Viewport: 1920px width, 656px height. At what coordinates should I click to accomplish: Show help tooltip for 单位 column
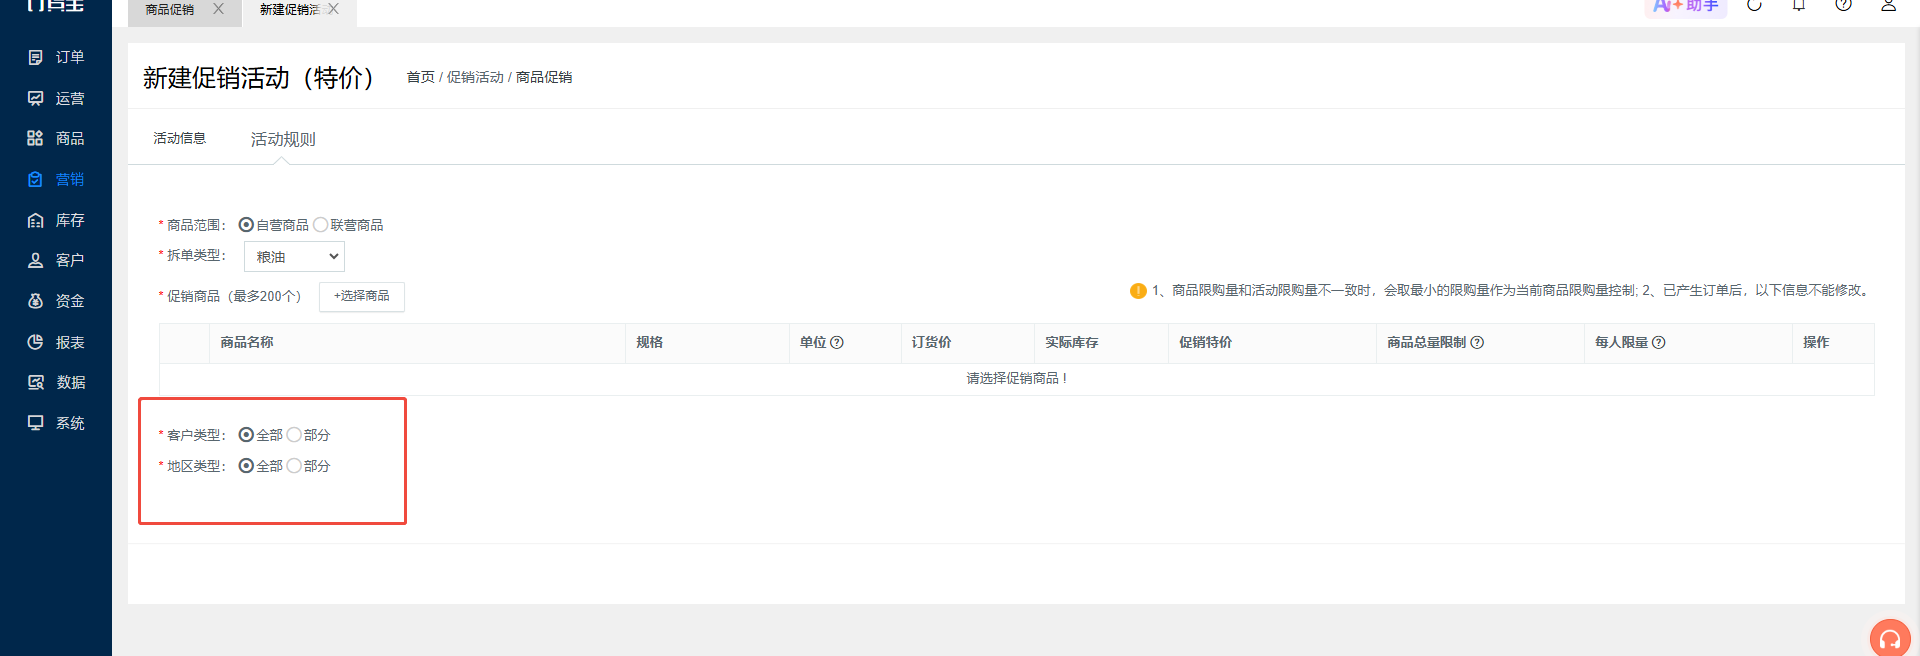837,342
